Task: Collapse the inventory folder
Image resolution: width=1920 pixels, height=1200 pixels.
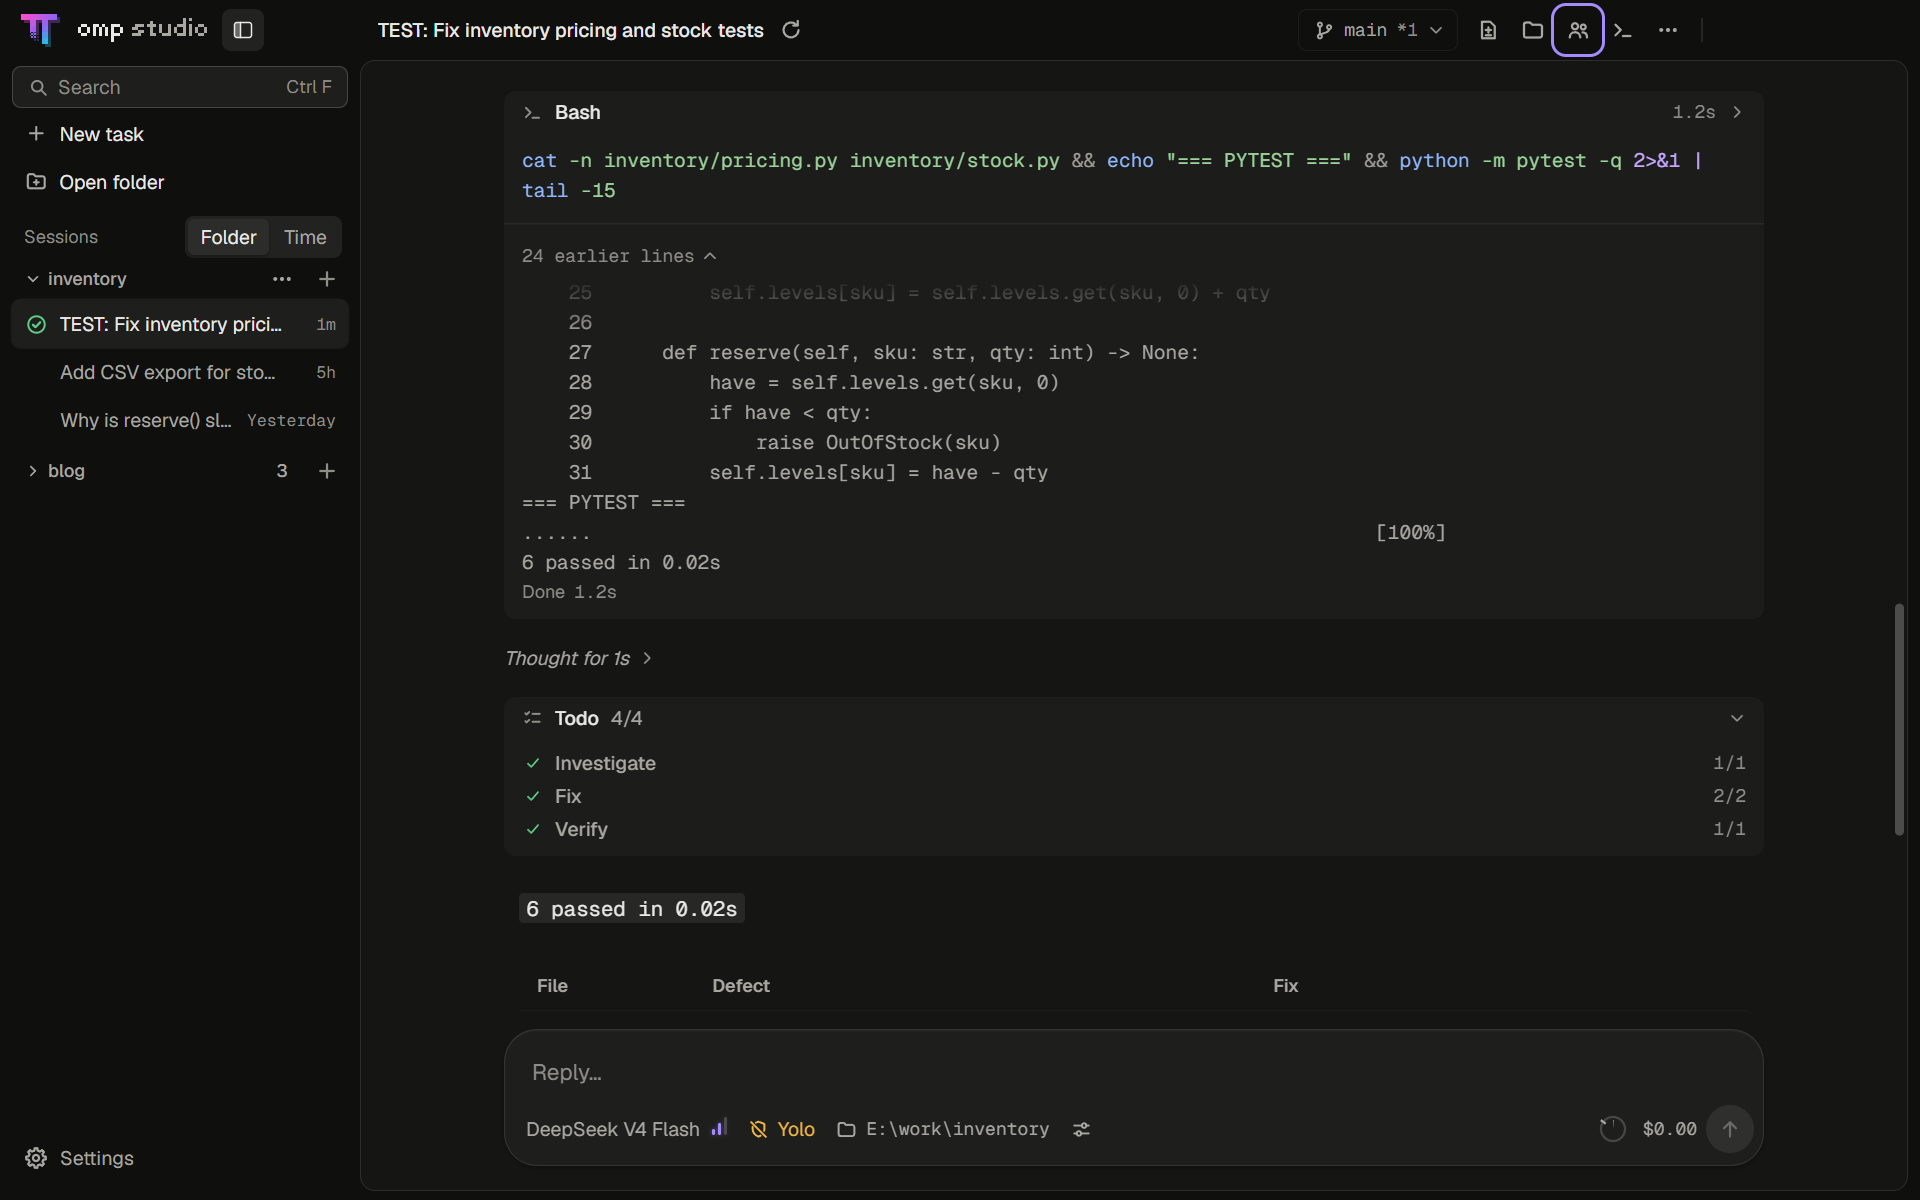Action: (x=33, y=279)
